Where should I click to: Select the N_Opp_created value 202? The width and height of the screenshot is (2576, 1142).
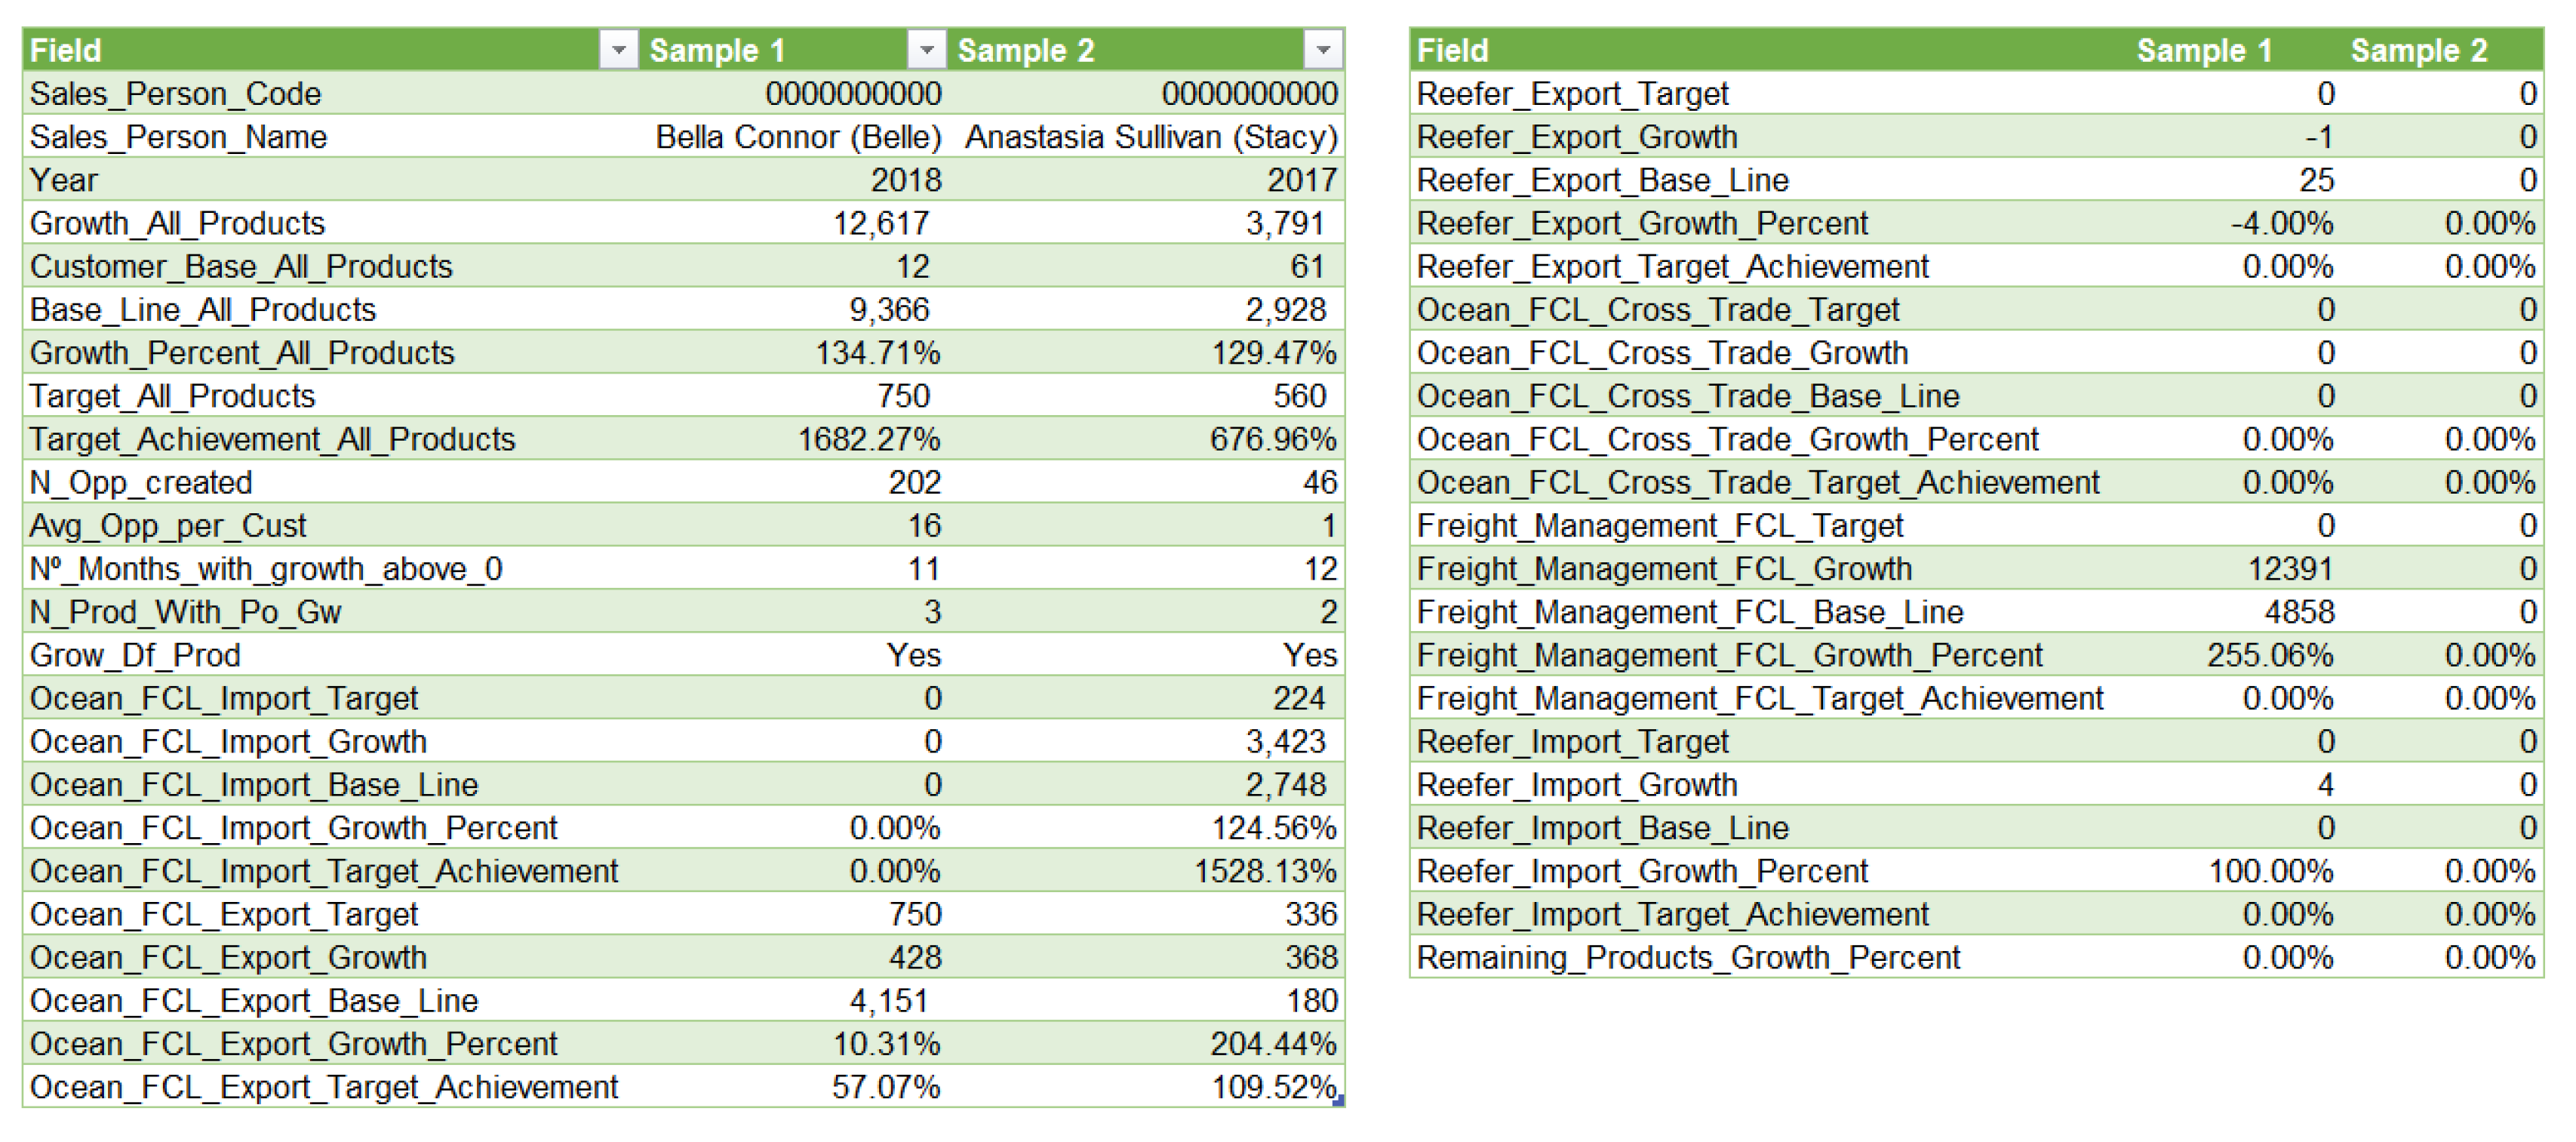pyautogui.click(x=914, y=482)
